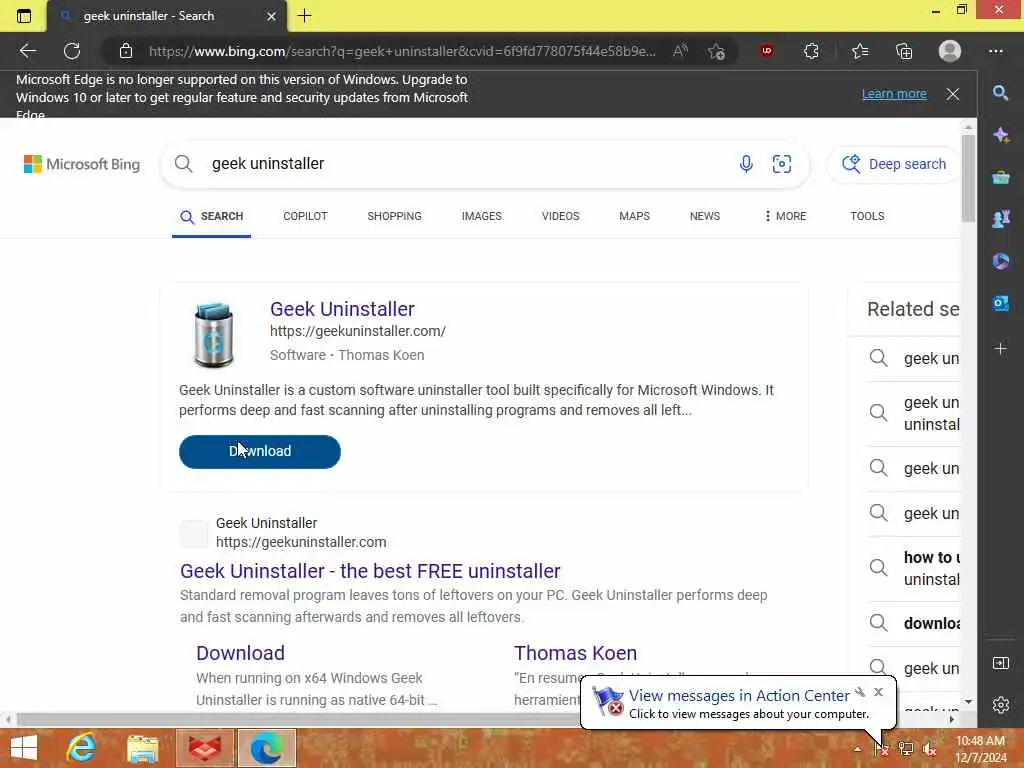Submit search with magnifier icon
1024x768 pixels.
[184, 164]
